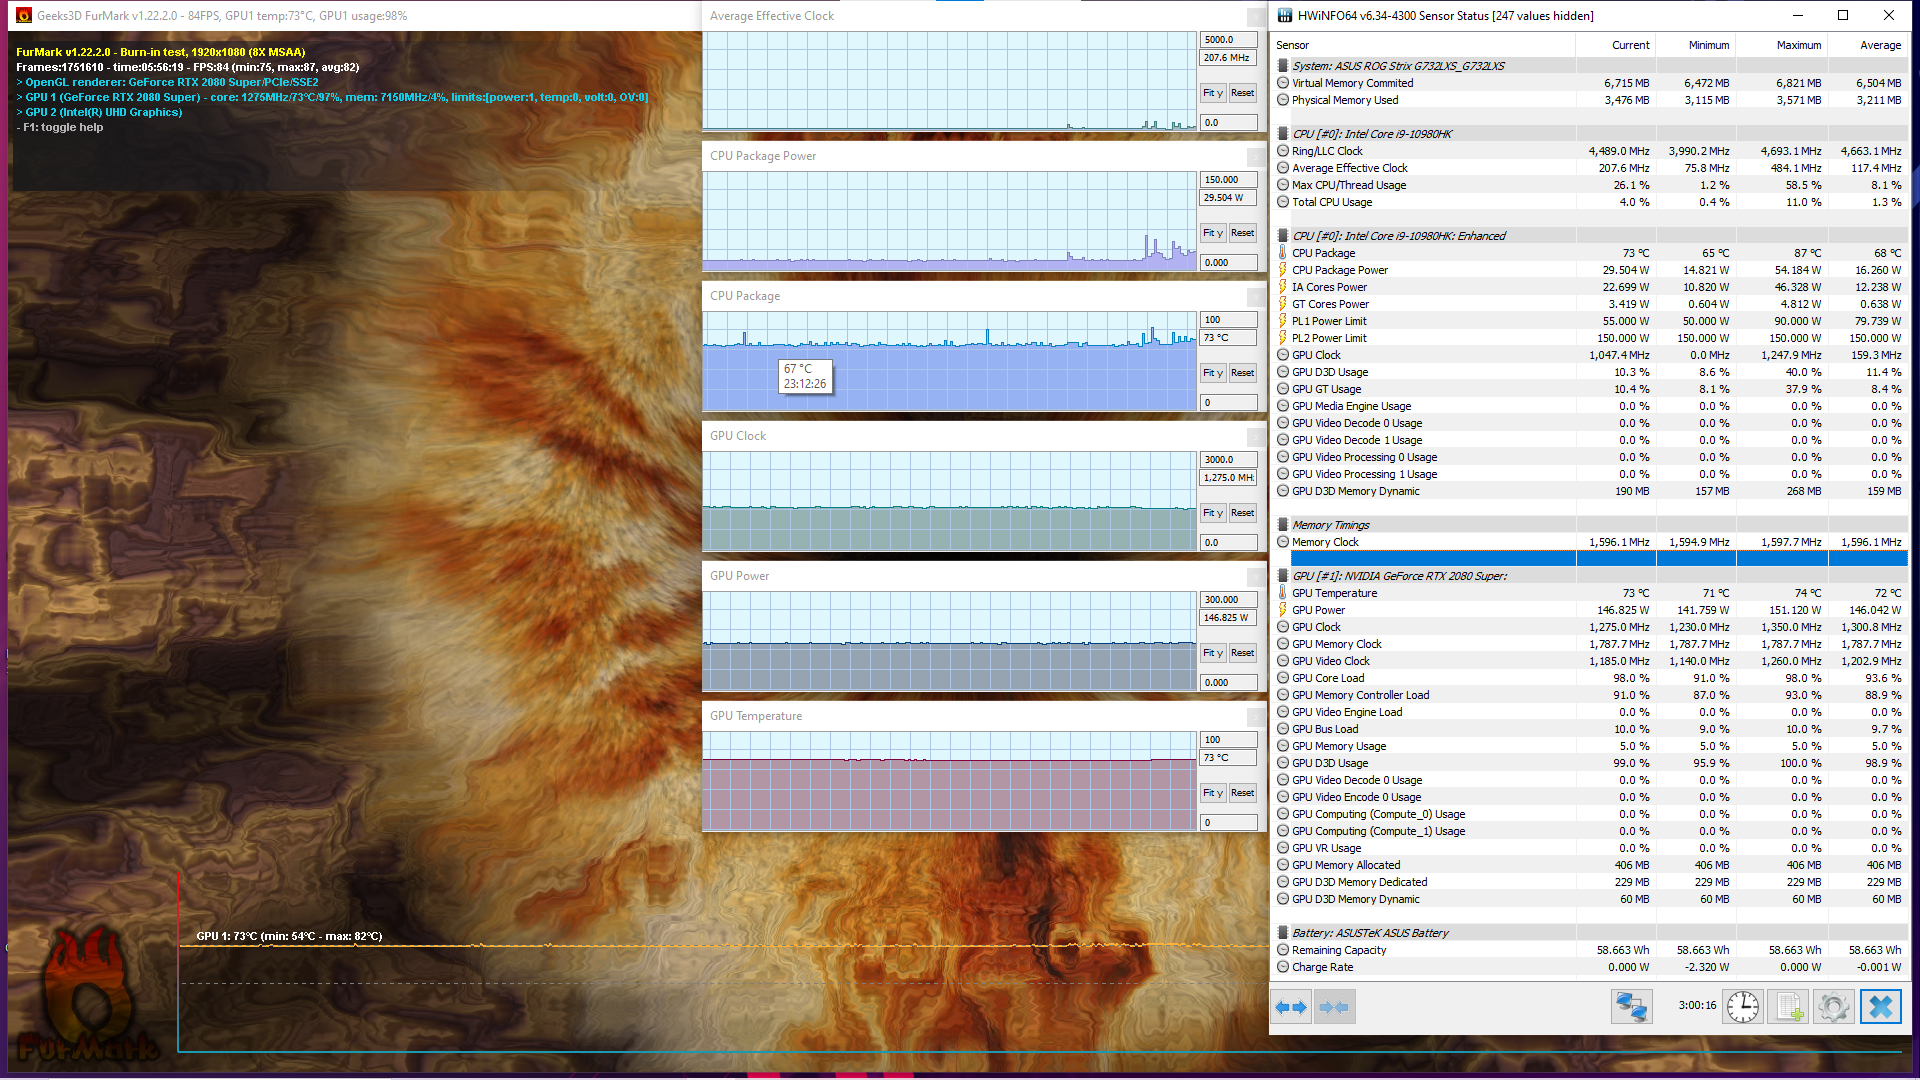Click Fit y in GPU Temperature graph
Screen dimensions: 1920x1080
(x=1213, y=793)
